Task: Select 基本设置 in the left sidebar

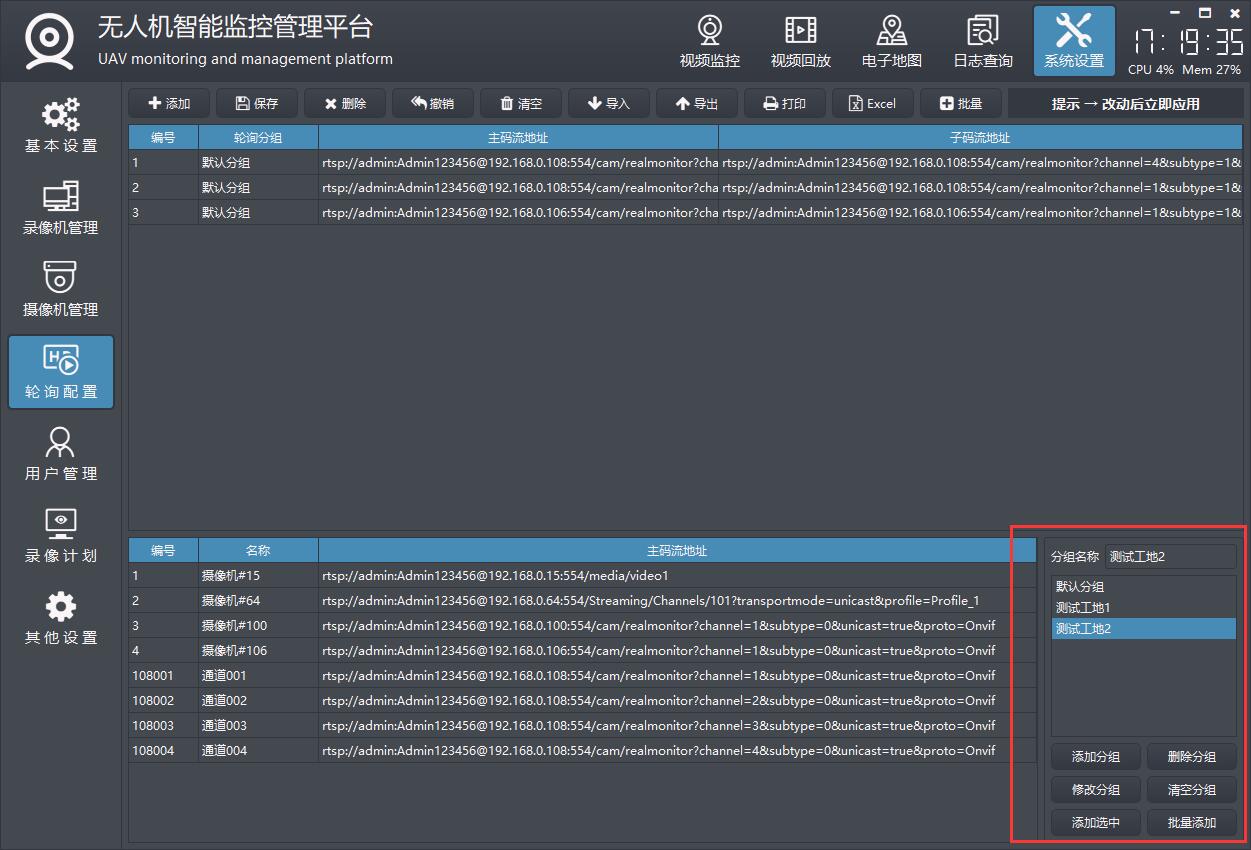Action: 61,126
